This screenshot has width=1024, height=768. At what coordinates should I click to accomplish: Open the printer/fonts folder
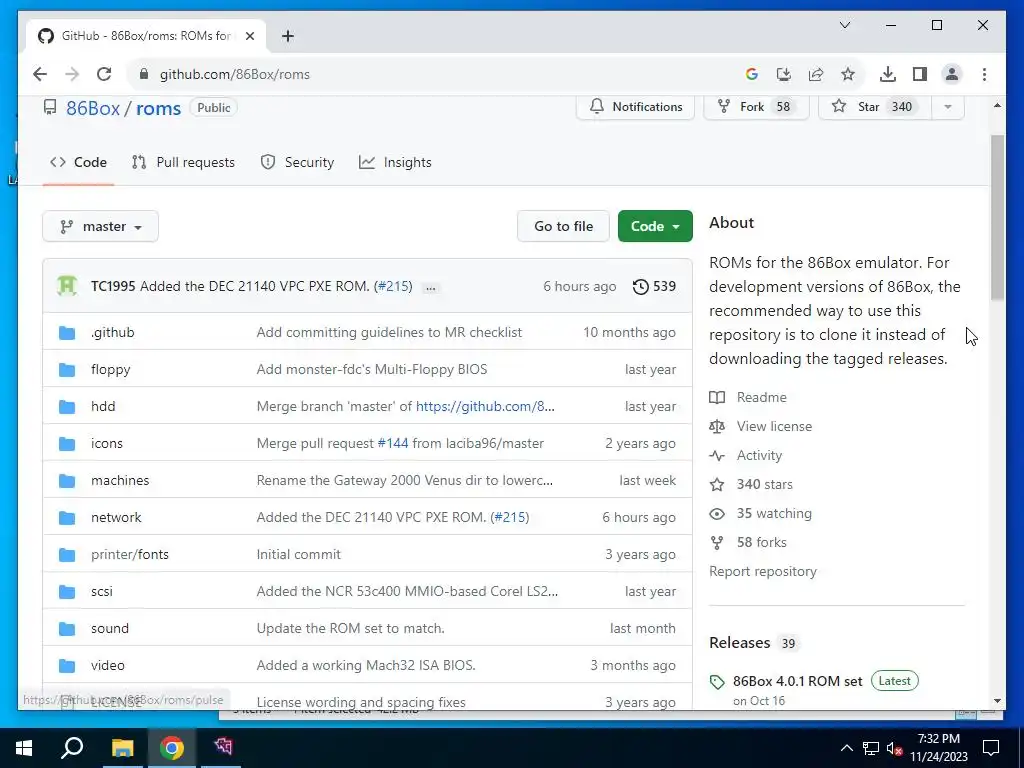pyautogui.click(x=130, y=554)
